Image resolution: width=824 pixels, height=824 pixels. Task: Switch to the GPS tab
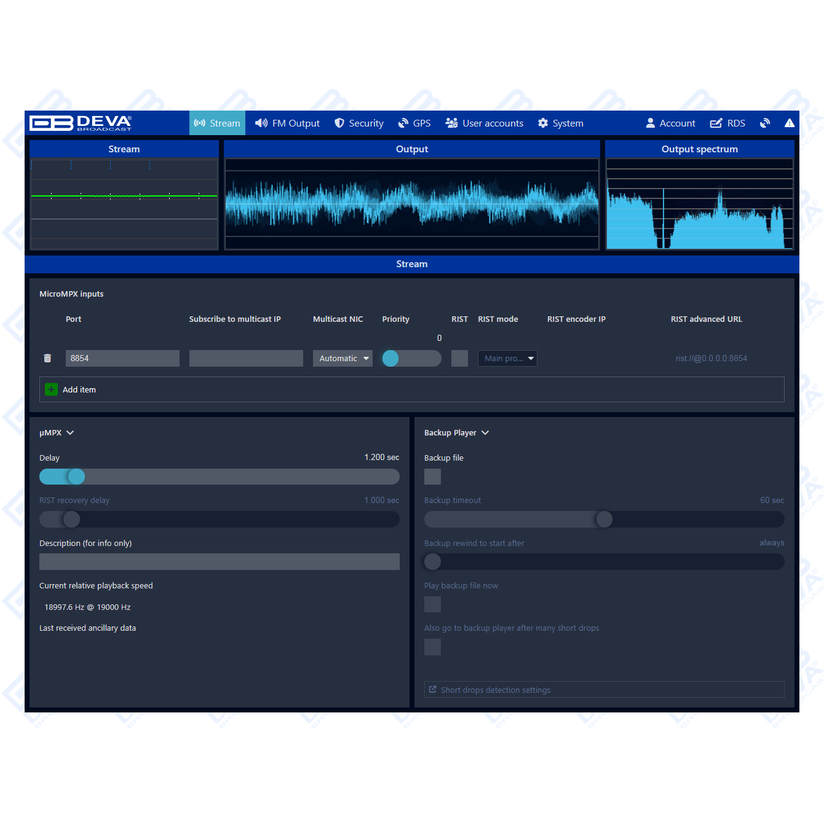pyautogui.click(x=414, y=123)
